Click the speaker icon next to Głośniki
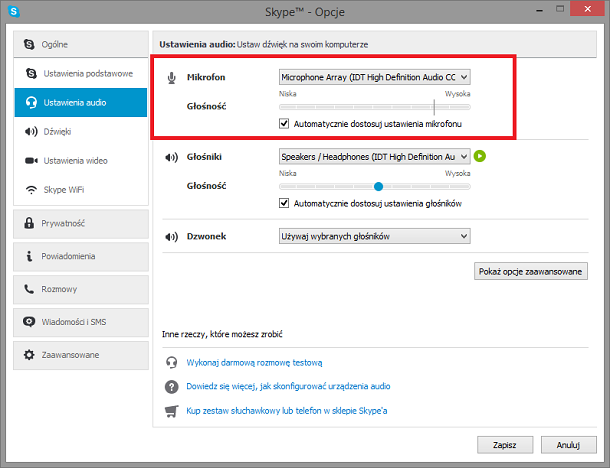Viewport: 610px width, 468px height. [172, 157]
